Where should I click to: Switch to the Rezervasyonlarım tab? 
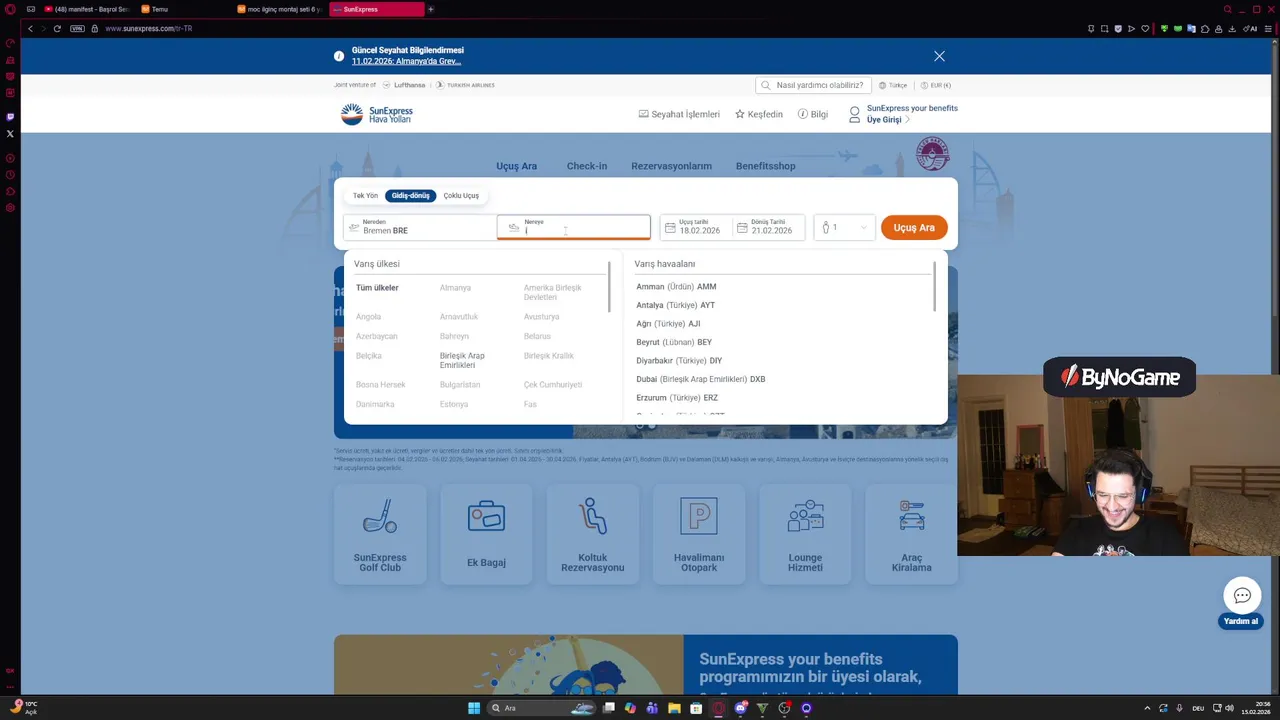click(671, 166)
